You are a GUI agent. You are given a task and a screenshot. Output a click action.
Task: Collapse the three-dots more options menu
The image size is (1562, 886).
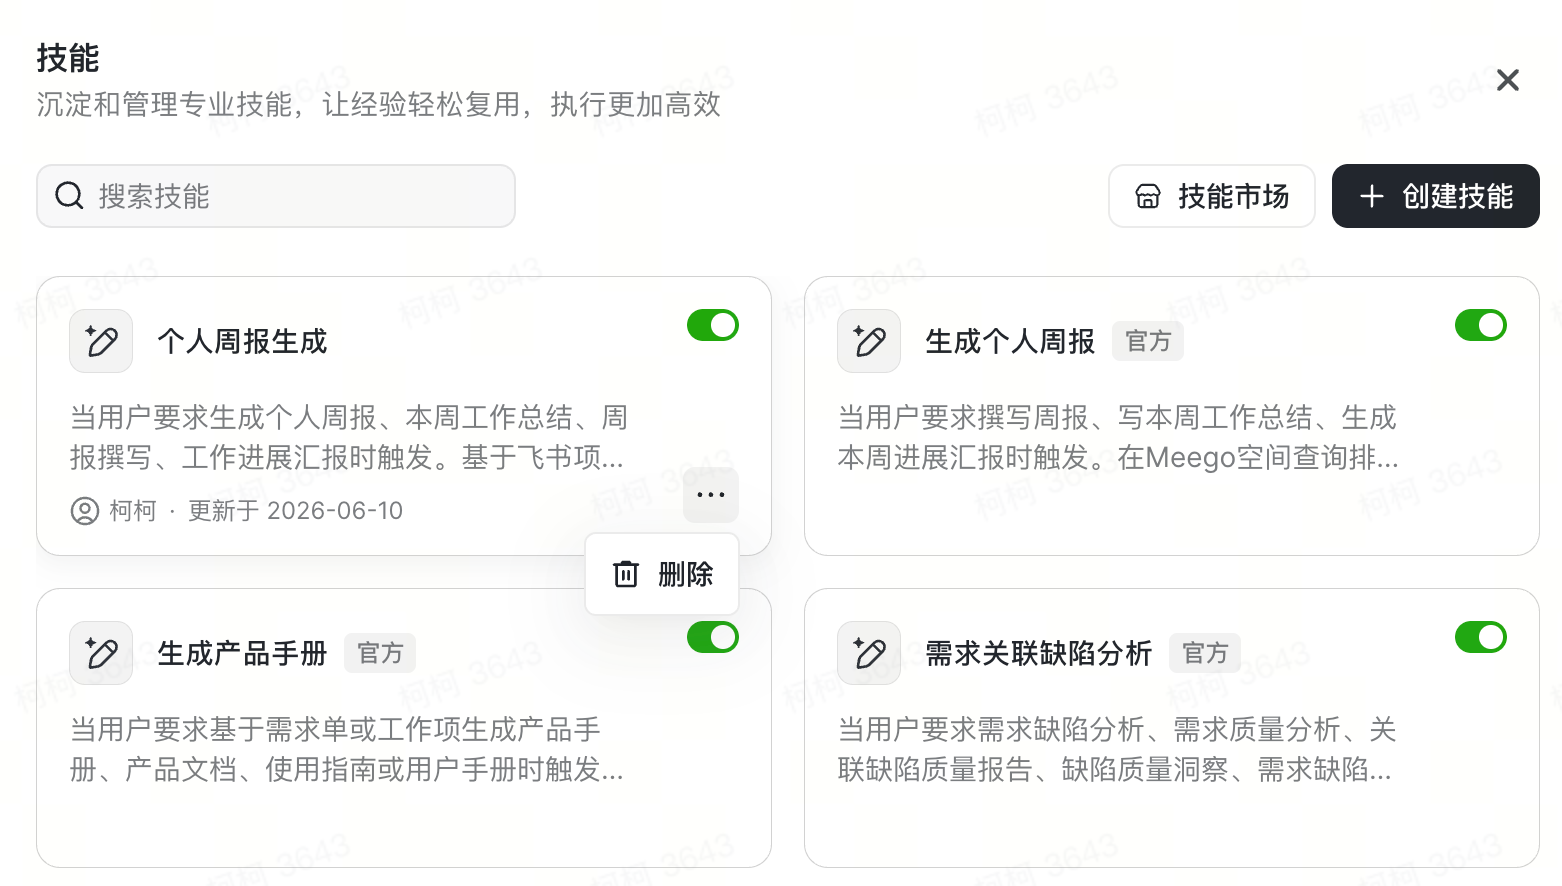click(x=711, y=495)
